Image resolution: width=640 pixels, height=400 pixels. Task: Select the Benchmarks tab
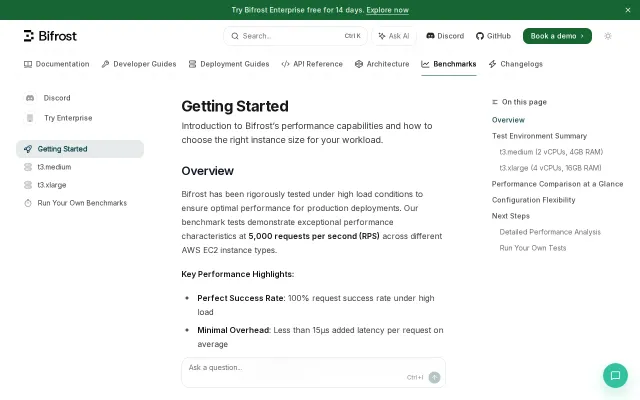click(x=449, y=64)
